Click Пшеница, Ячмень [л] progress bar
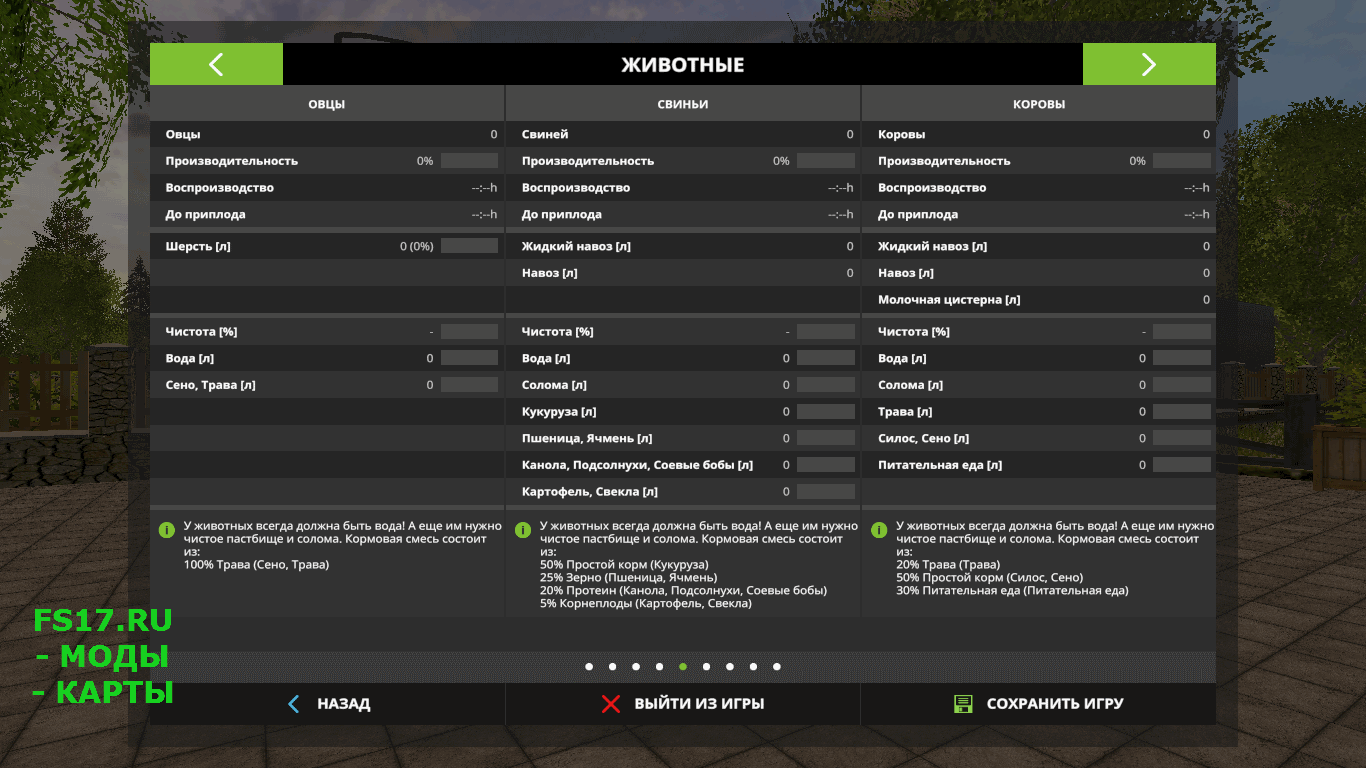 pos(826,438)
